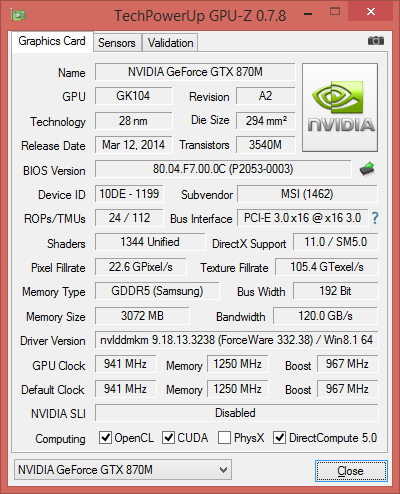Click the Shaders field 1344 Unified

(x=150, y=242)
